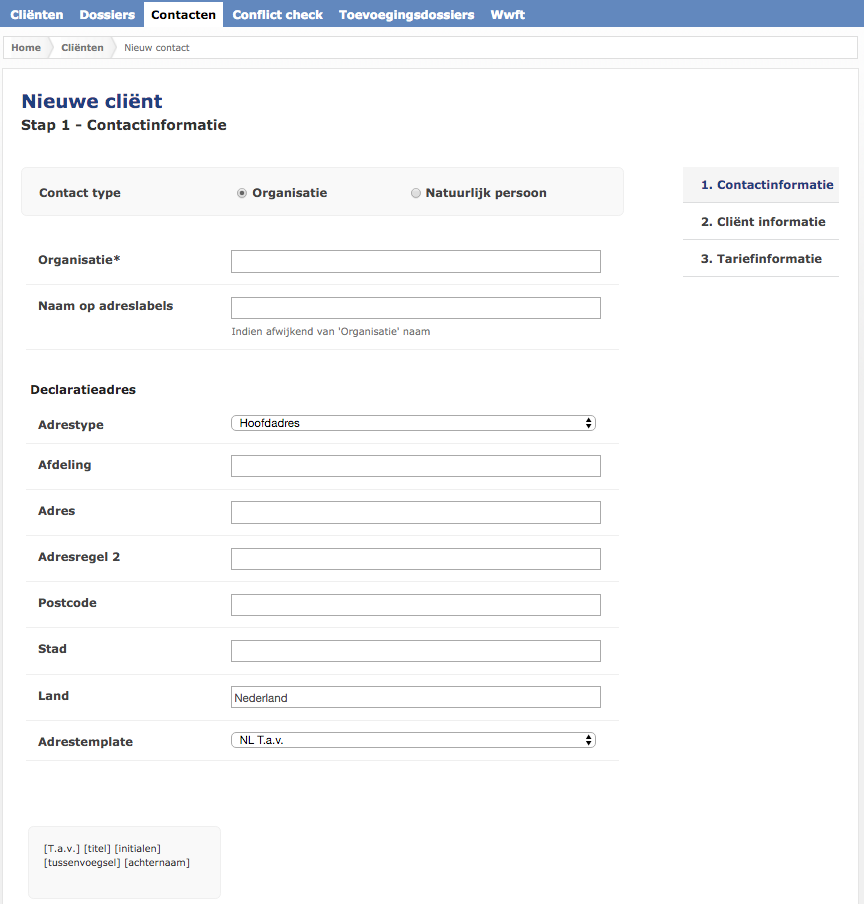
Task: Click the Land field containing Nederland
Action: (x=416, y=697)
